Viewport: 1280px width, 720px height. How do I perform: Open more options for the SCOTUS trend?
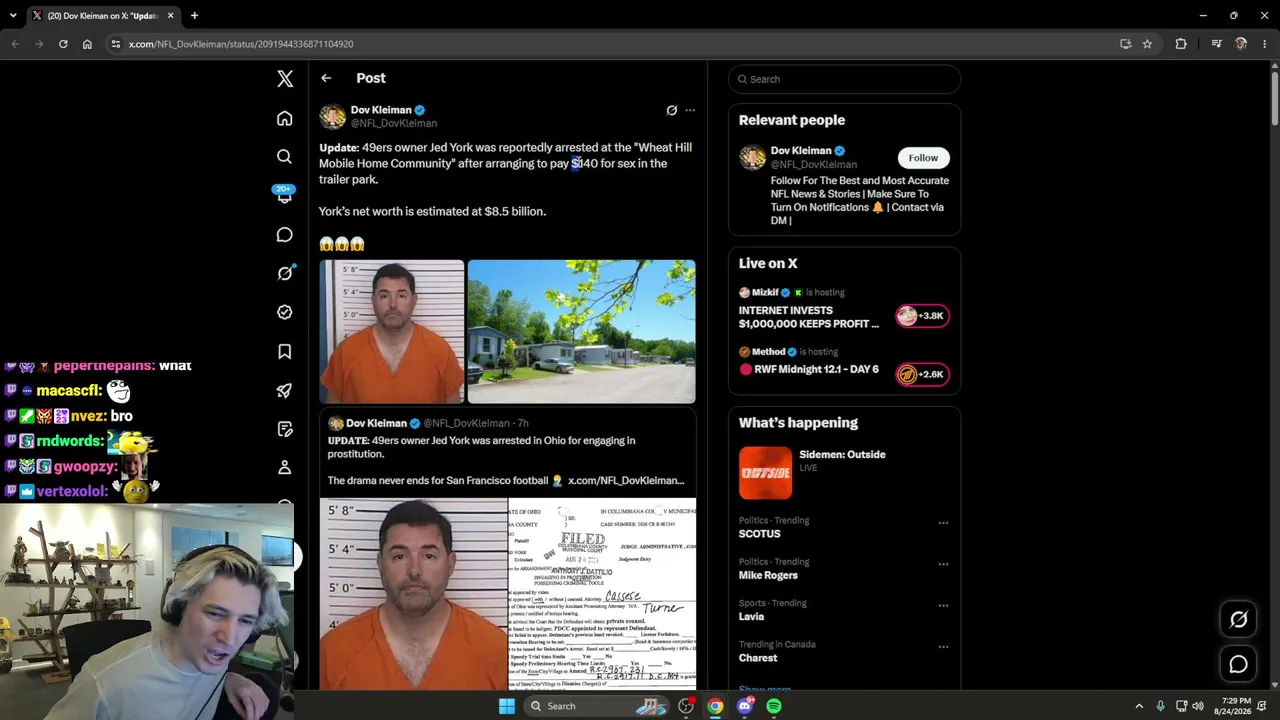pos(943,522)
